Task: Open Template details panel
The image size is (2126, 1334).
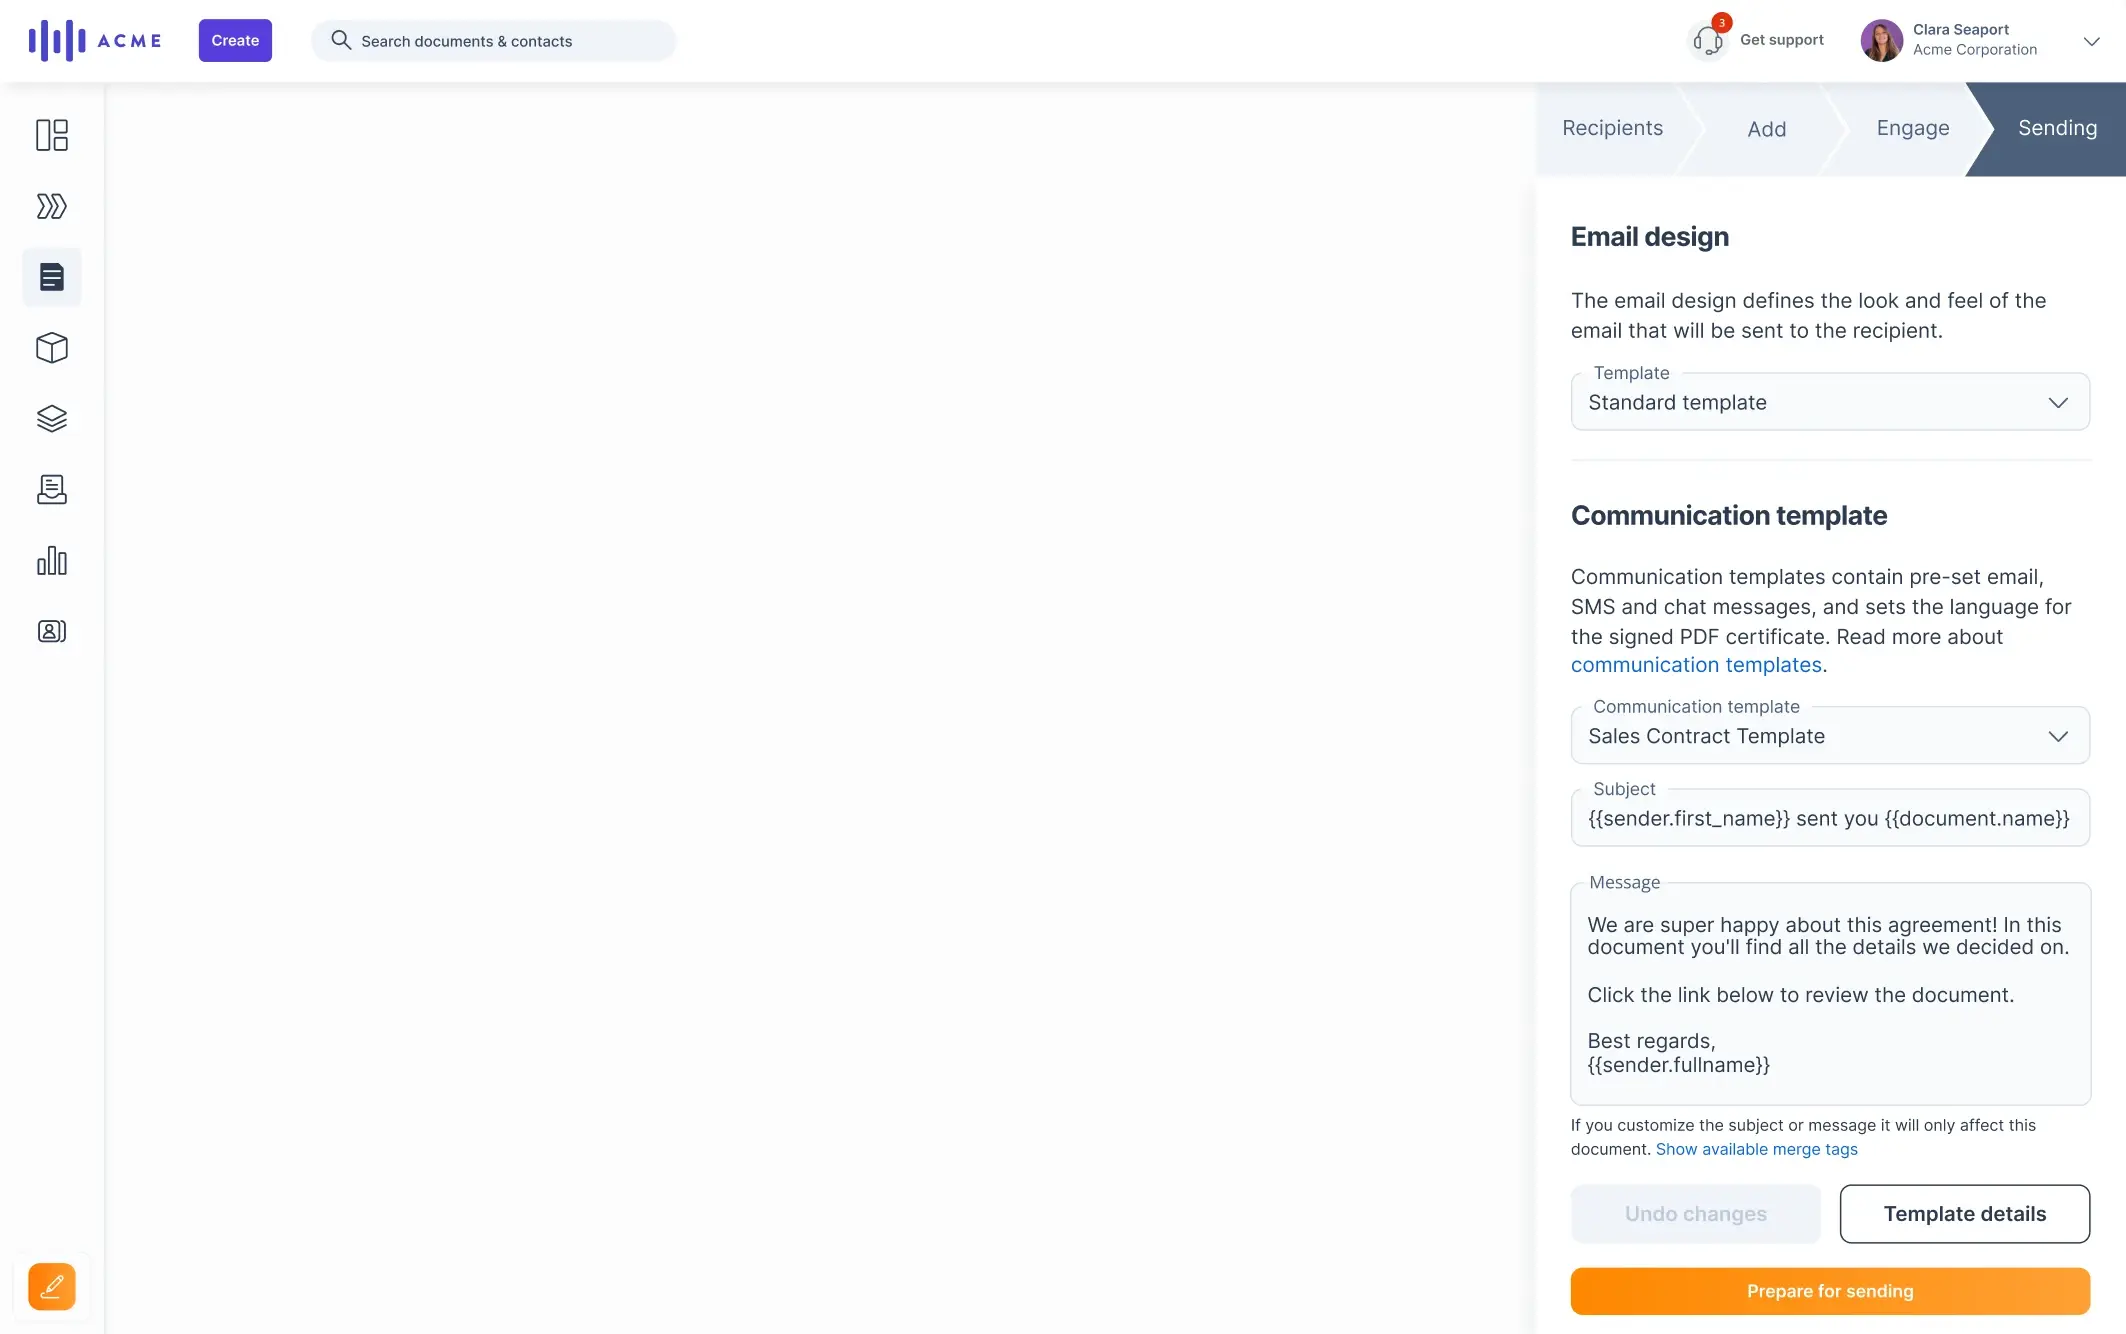Action: [1965, 1214]
